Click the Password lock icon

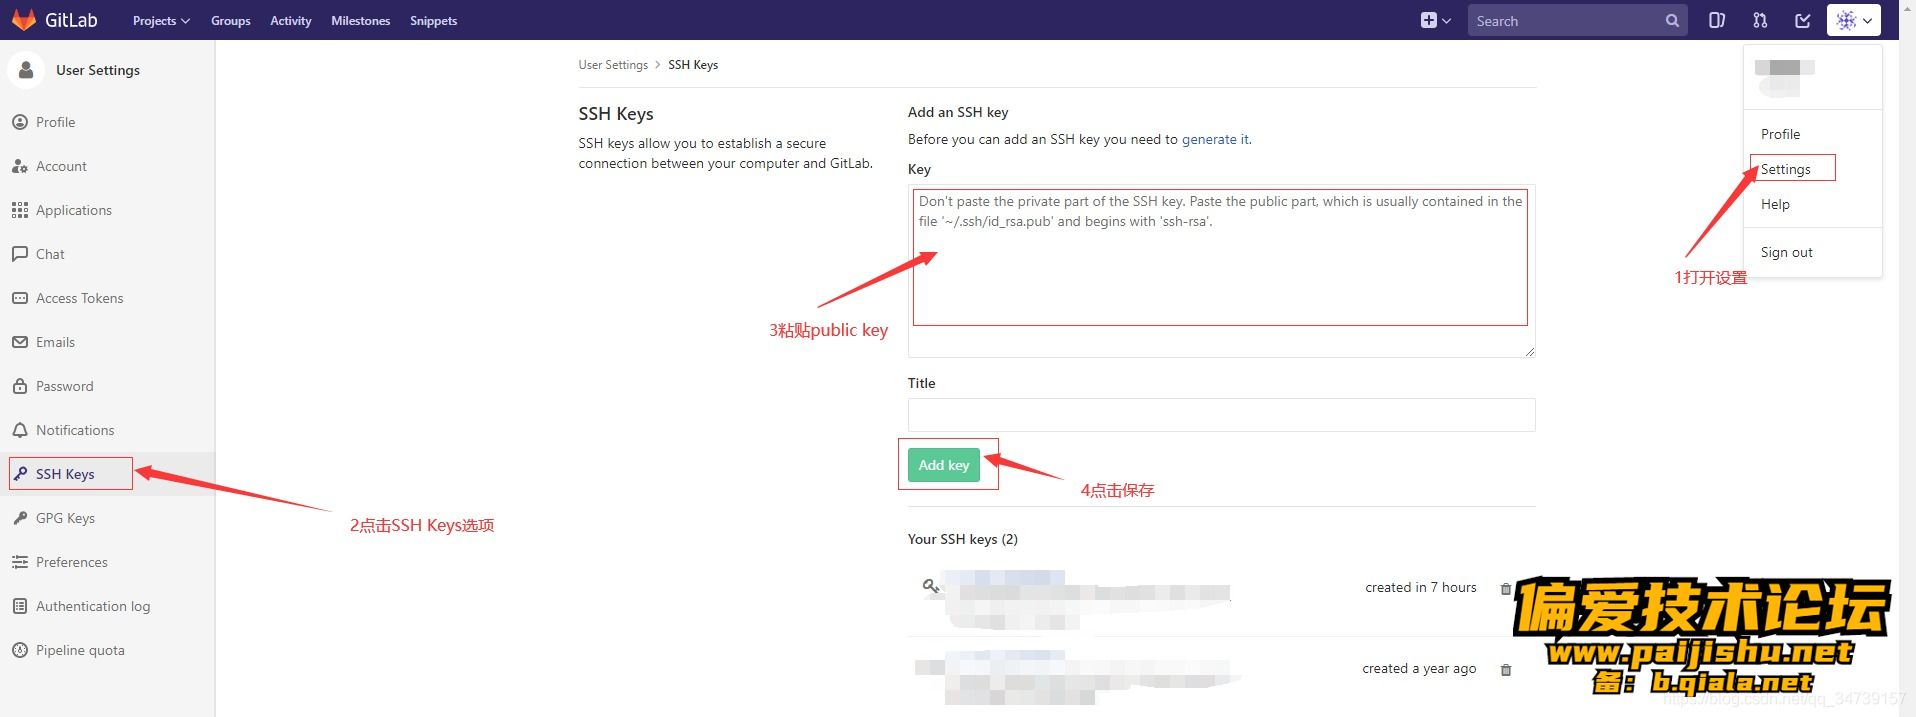tap(20, 386)
